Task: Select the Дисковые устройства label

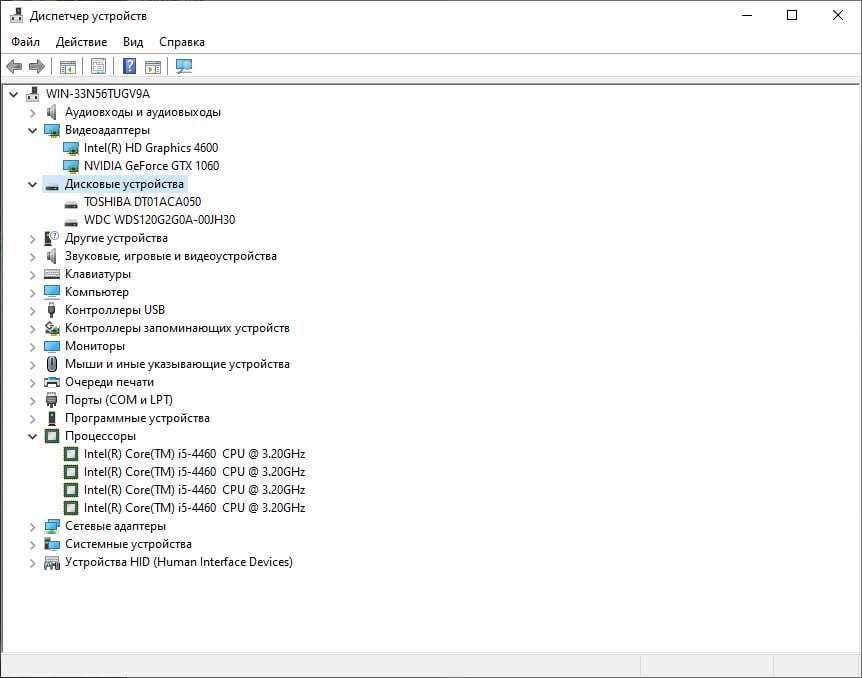Action: [124, 184]
